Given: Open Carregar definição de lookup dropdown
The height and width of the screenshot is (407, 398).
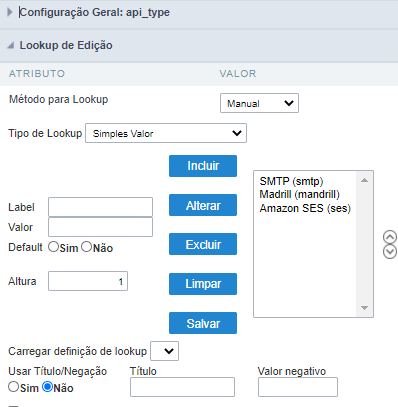Looking at the screenshot, I should (x=165, y=351).
